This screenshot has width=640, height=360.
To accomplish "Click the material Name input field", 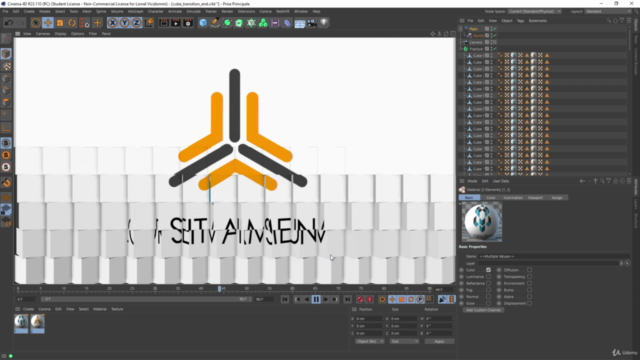I will click(554, 256).
